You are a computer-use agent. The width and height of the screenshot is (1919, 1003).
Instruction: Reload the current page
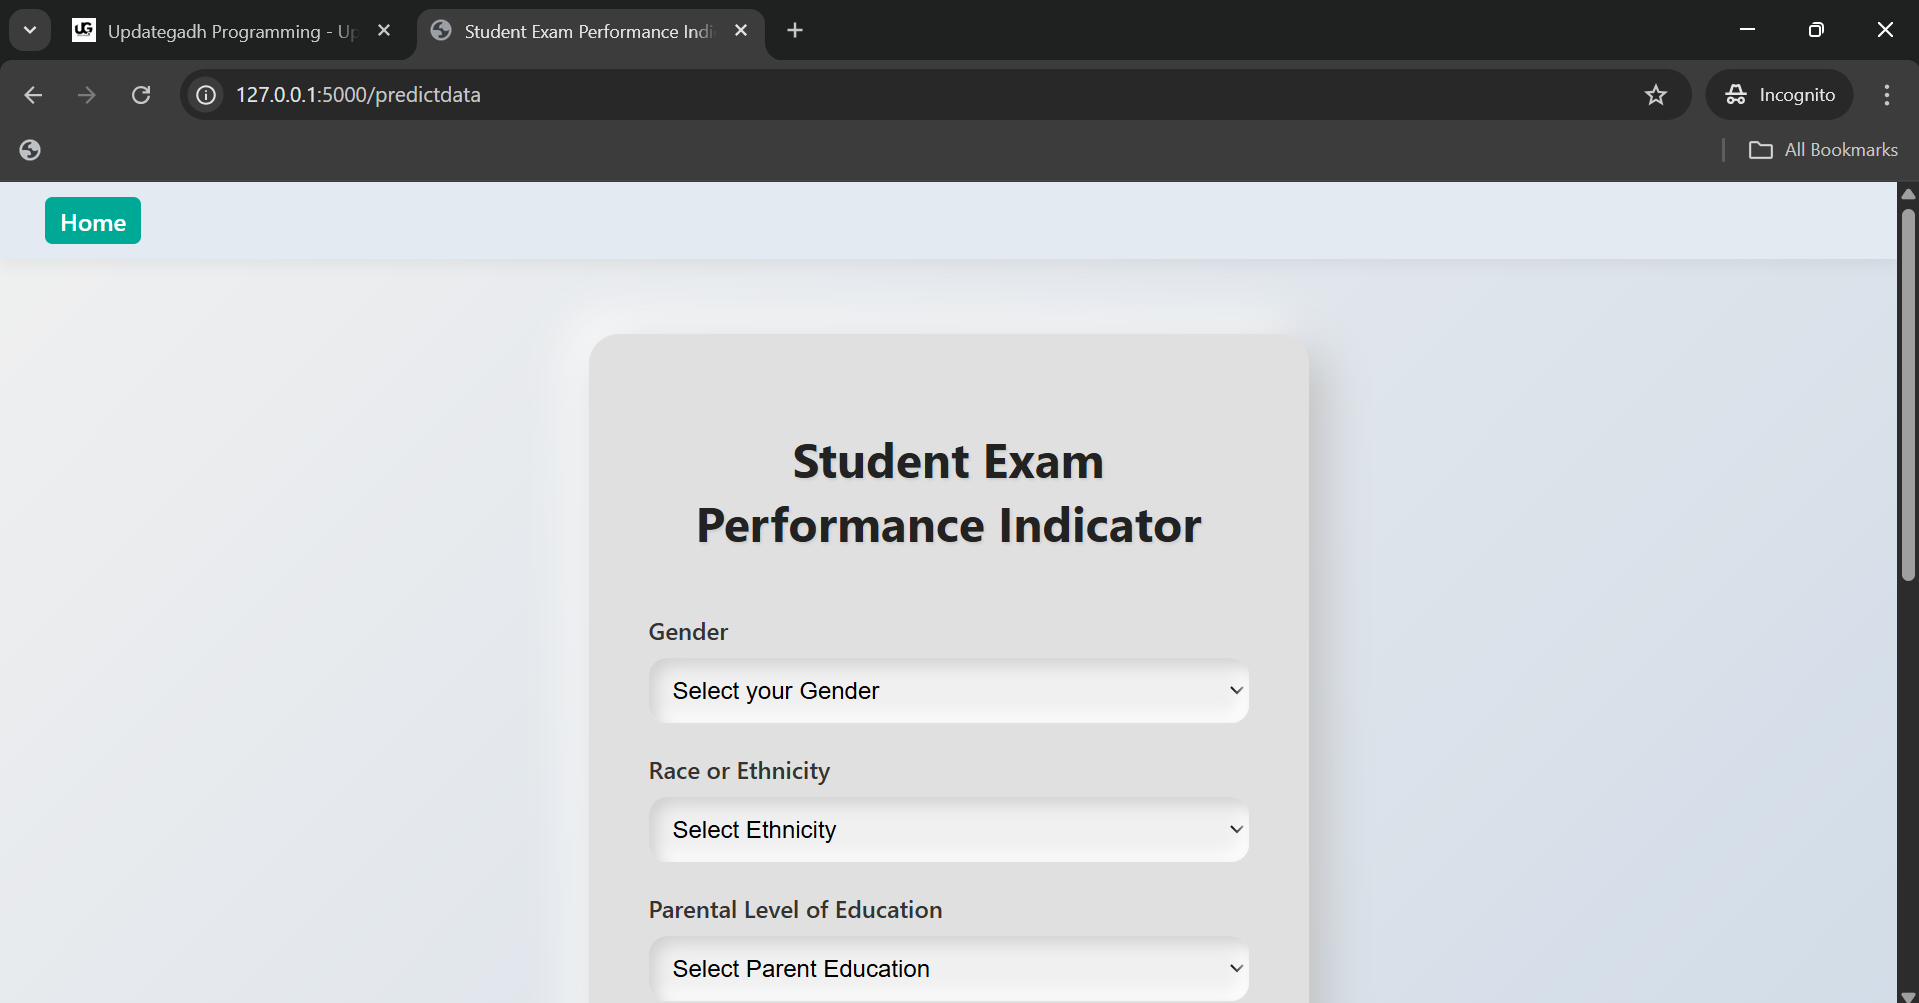[141, 95]
